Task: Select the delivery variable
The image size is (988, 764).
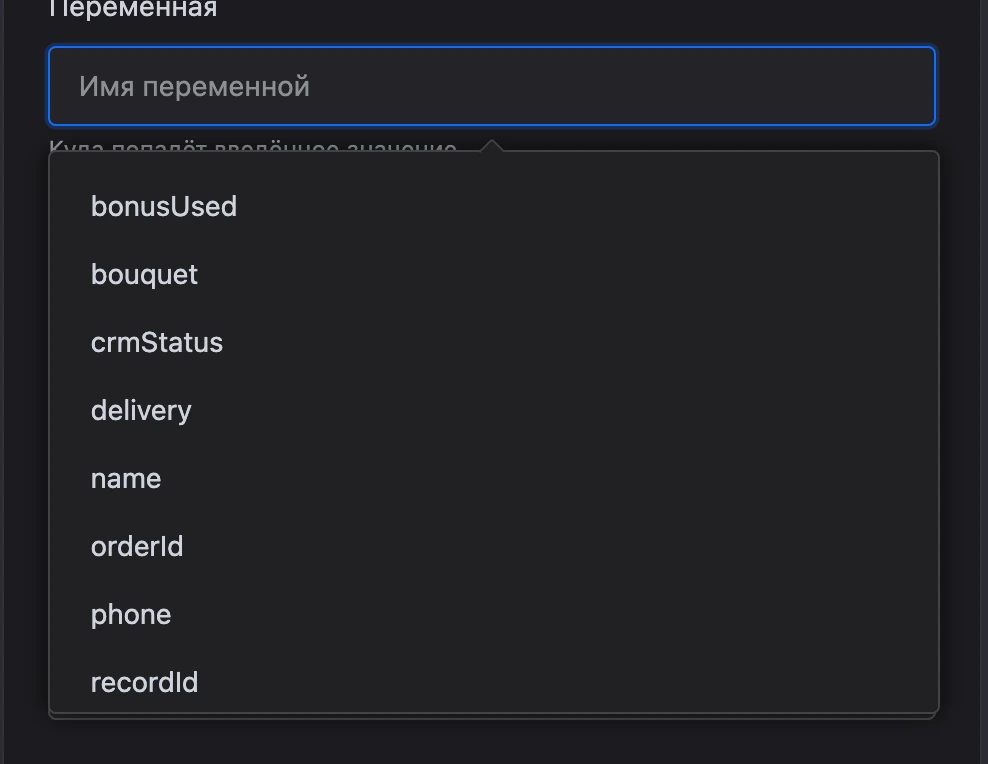Action: (x=493, y=411)
